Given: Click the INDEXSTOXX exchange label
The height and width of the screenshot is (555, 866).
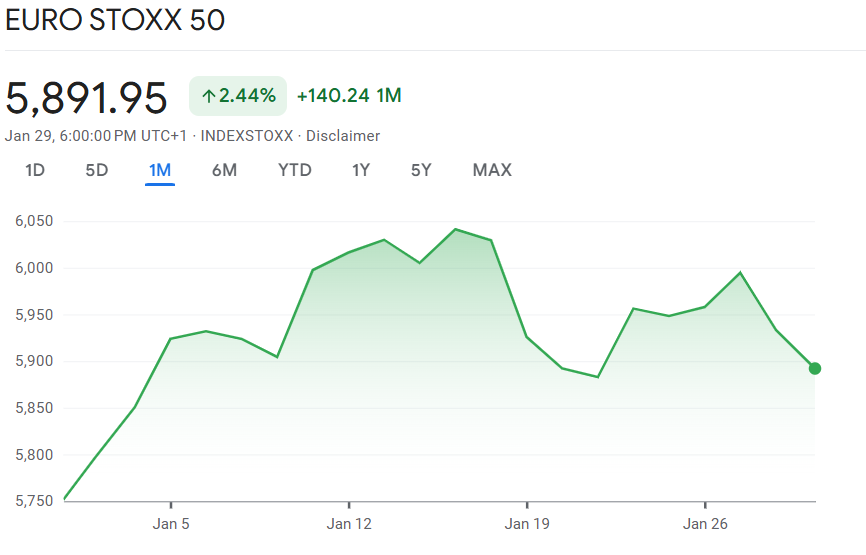Looking at the screenshot, I should click(x=247, y=135).
